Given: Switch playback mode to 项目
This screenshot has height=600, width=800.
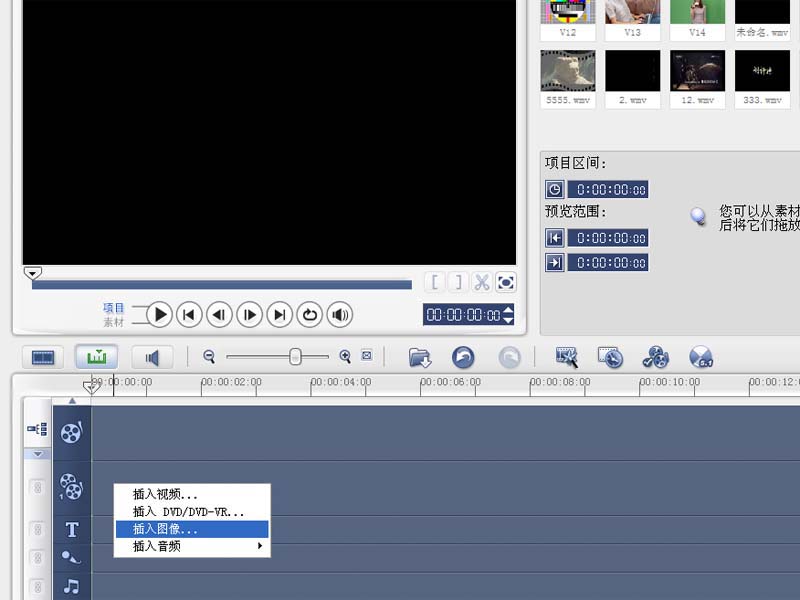Looking at the screenshot, I should pos(113,308).
